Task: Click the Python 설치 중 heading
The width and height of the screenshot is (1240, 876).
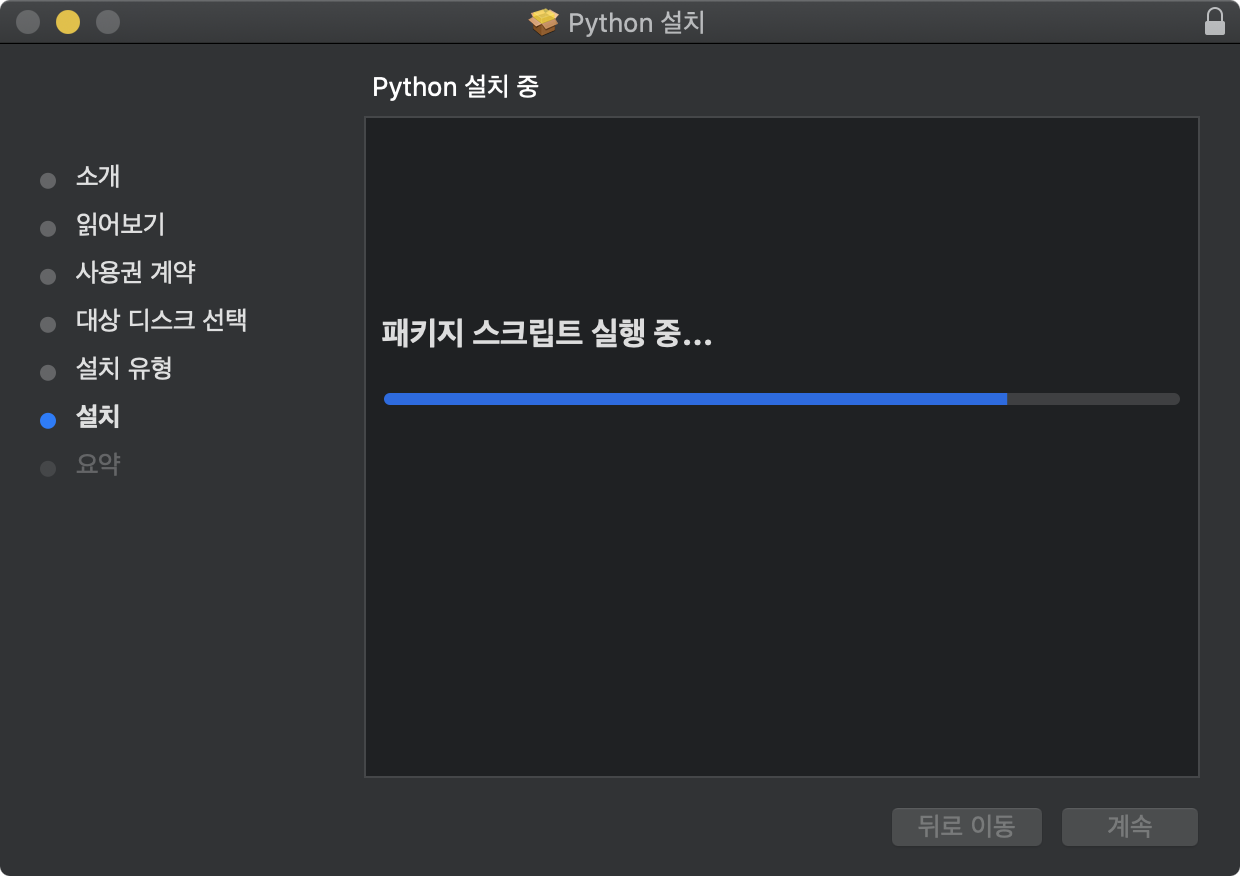Action: click(456, 87)
